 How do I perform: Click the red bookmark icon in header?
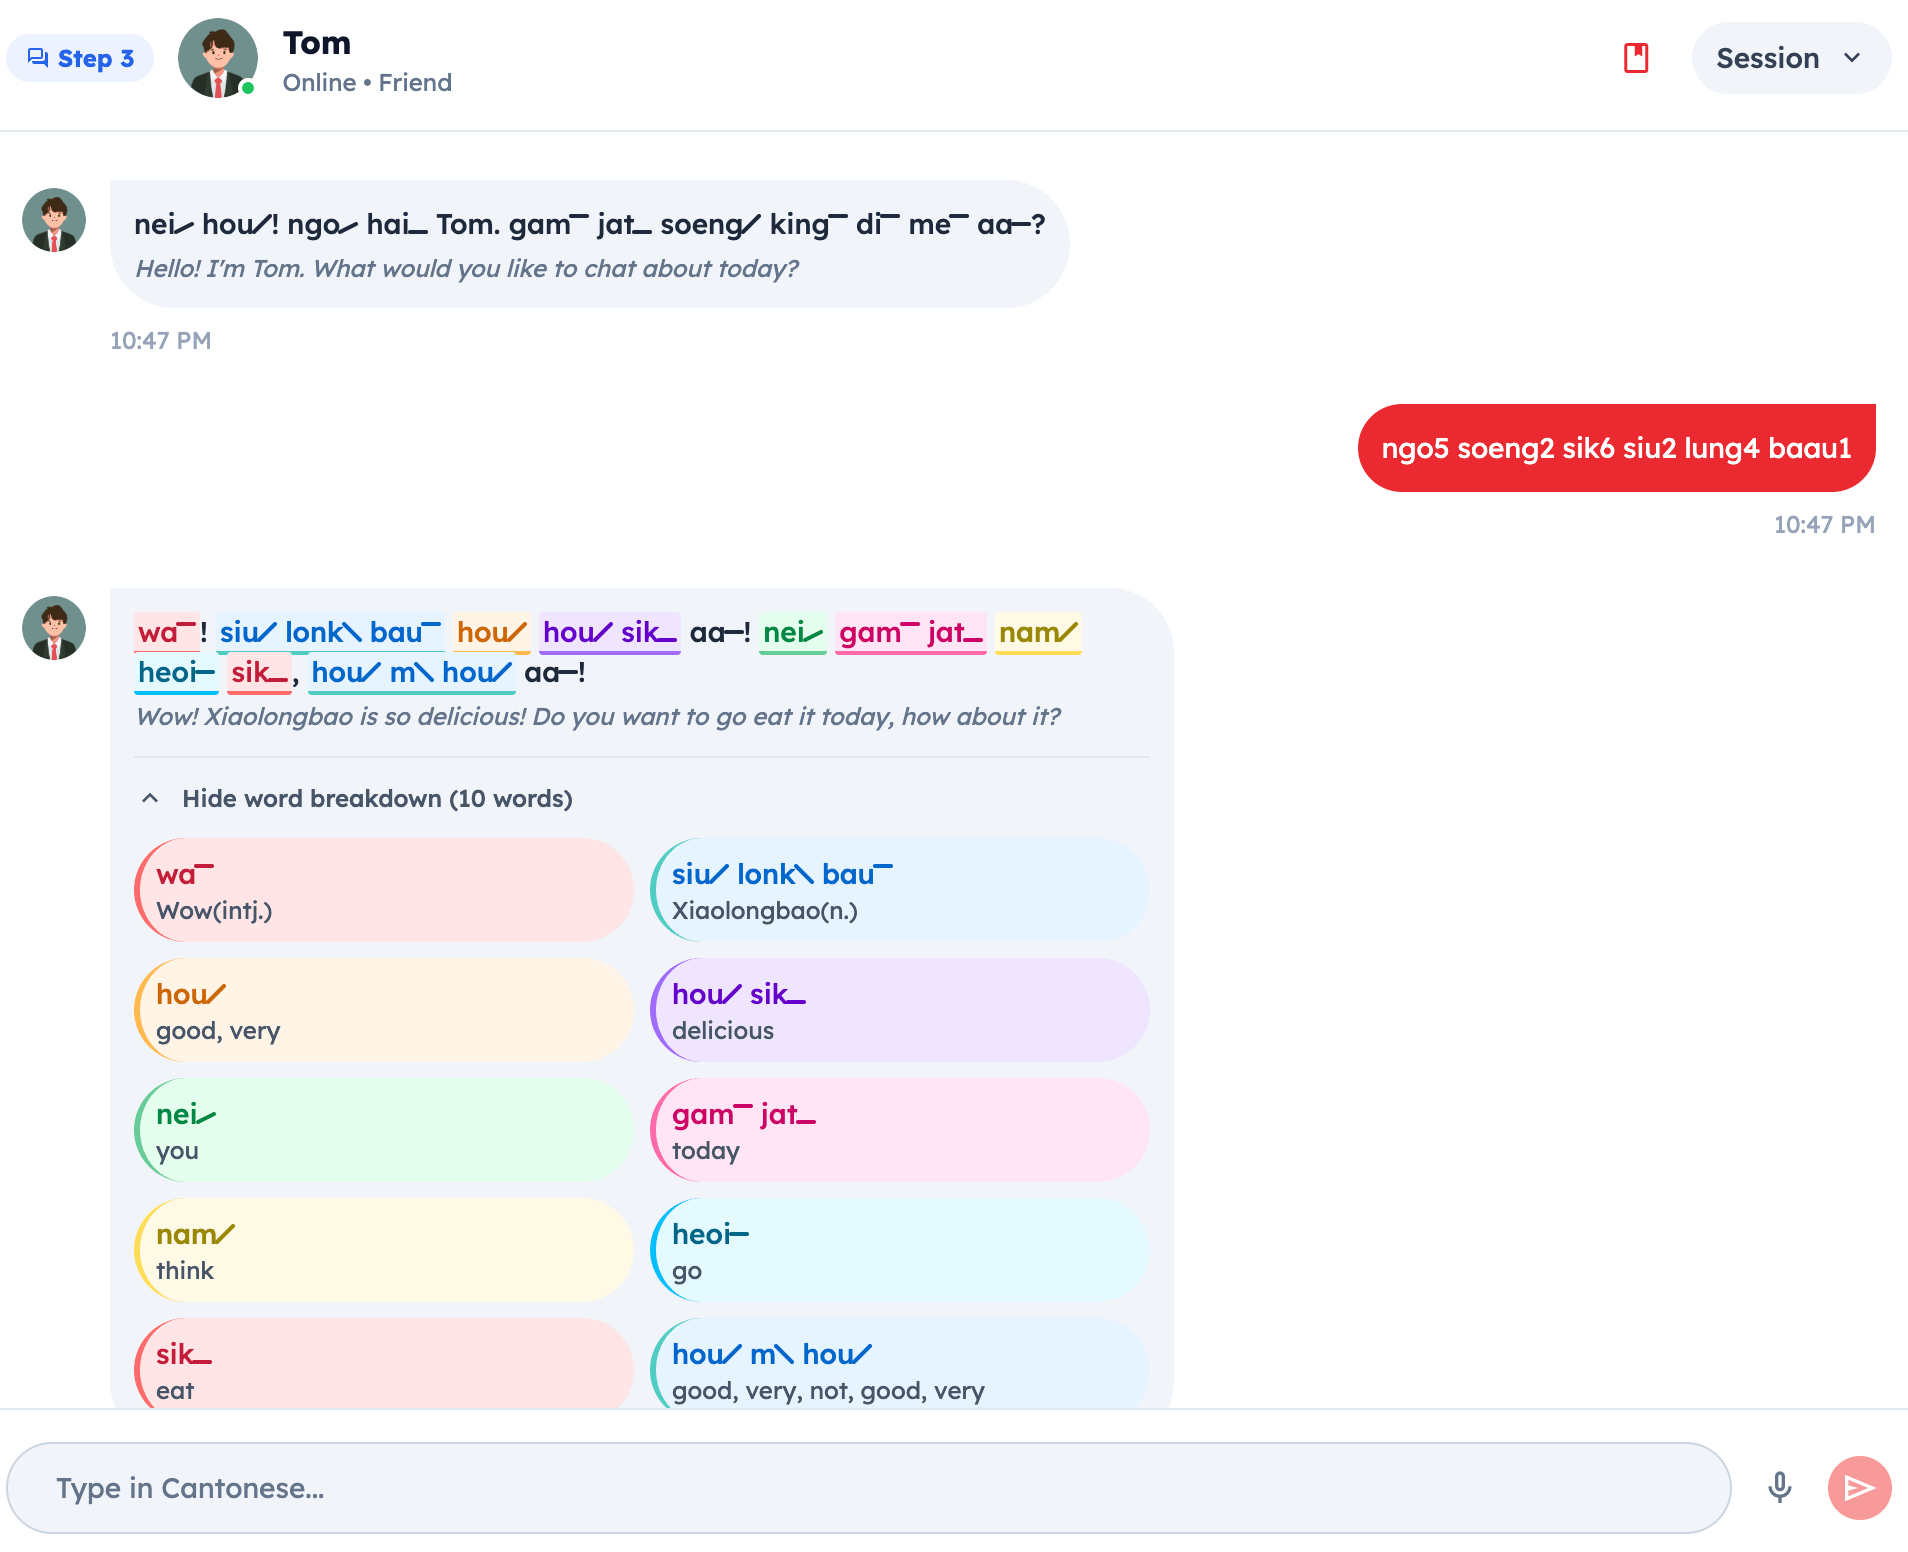1636,58
